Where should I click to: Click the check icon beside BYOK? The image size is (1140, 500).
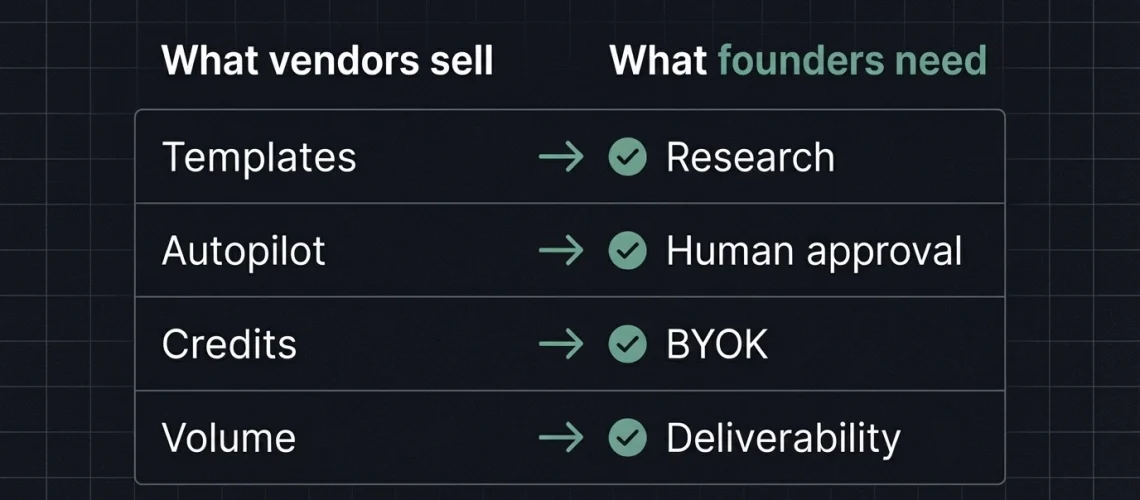(627, 344)
